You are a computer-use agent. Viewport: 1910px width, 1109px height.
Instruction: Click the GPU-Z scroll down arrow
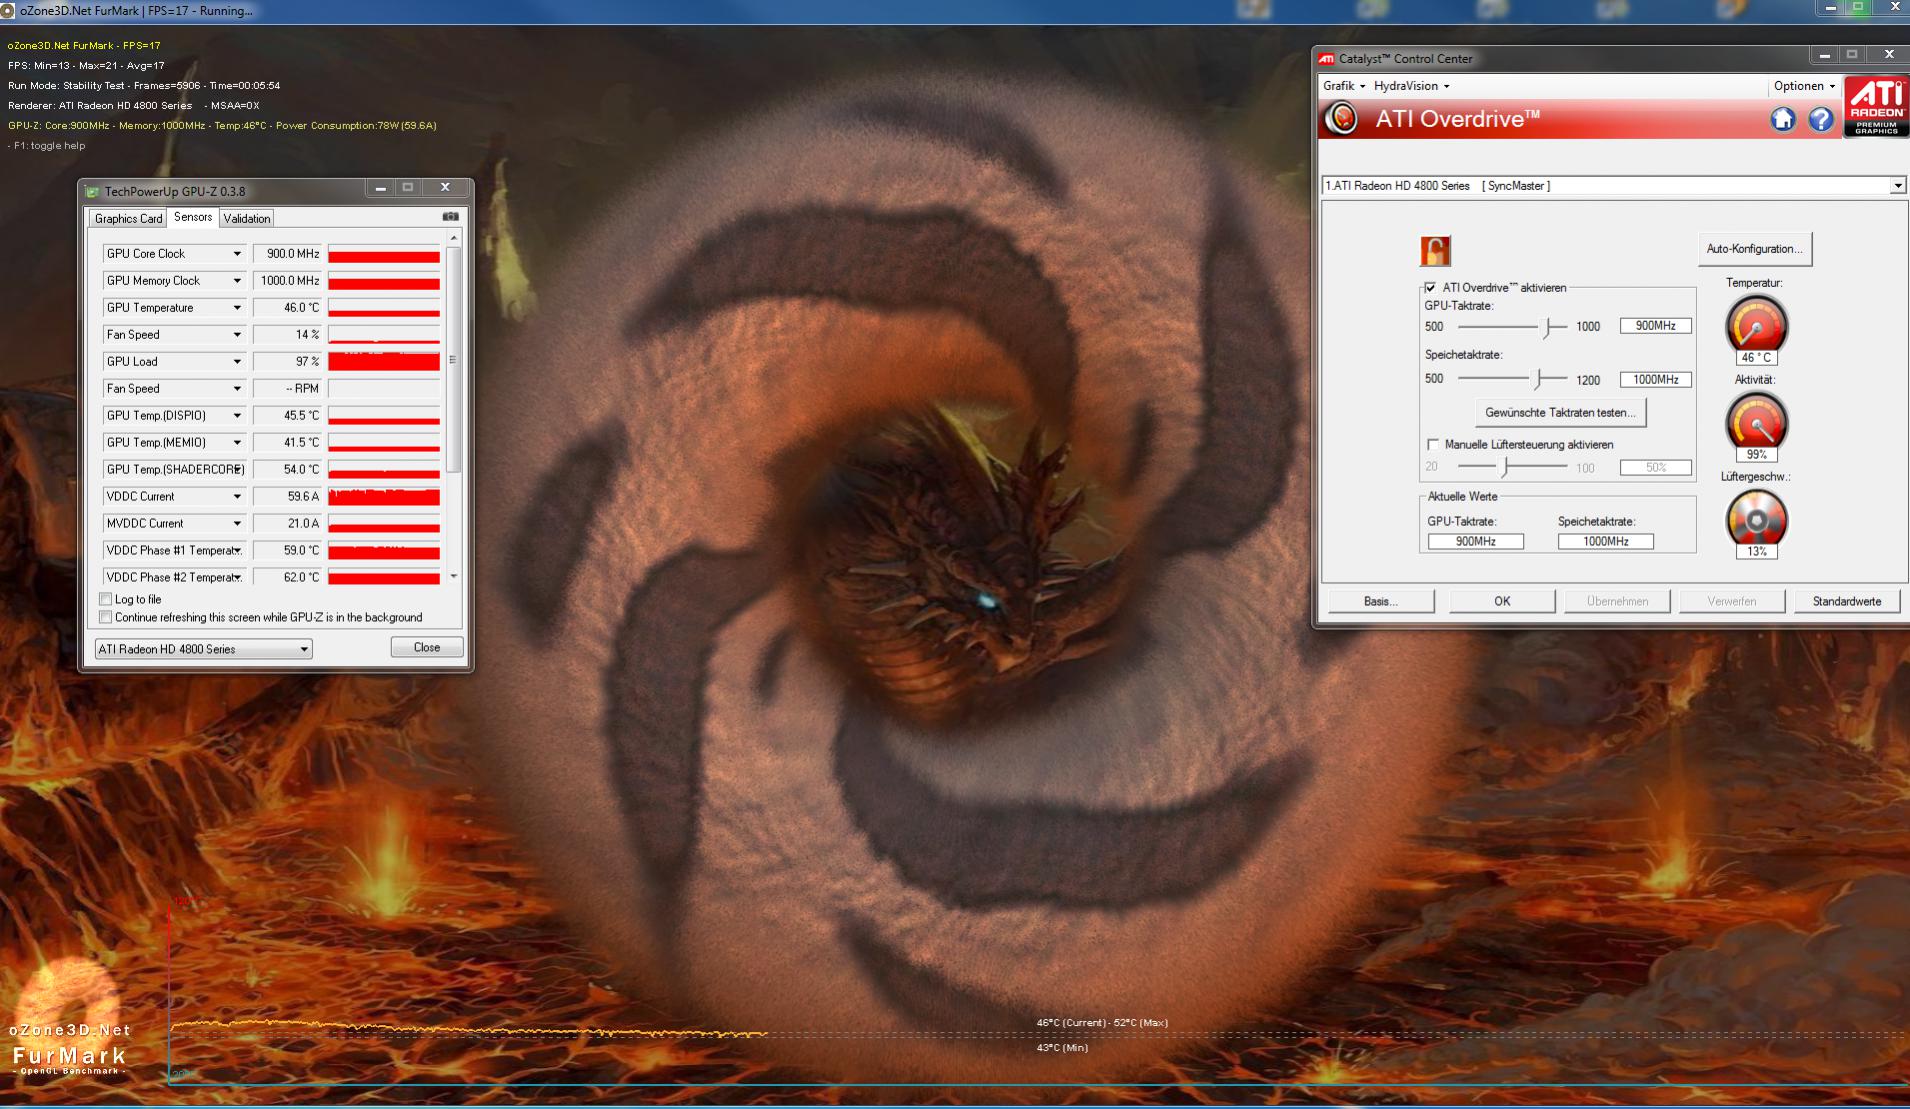click(453, 577)
